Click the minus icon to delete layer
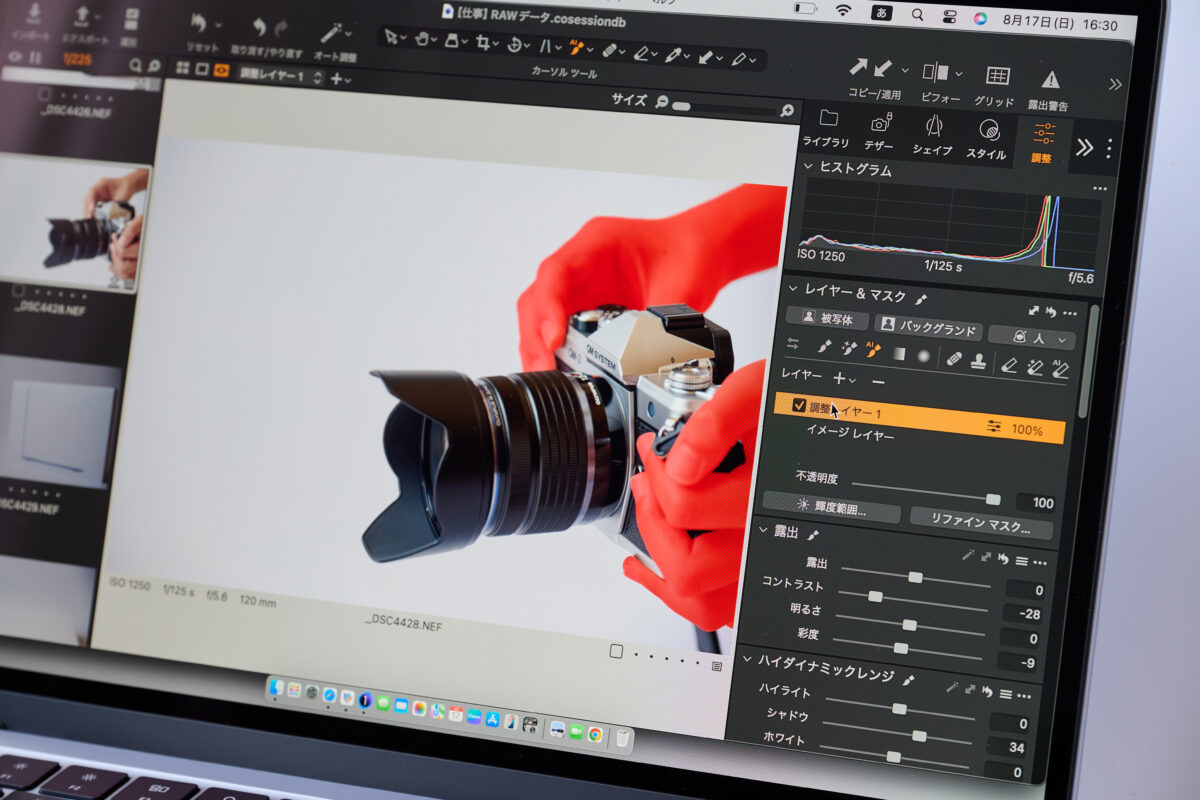The width and height of the screenshot is (1200, 800). point(877,381)
